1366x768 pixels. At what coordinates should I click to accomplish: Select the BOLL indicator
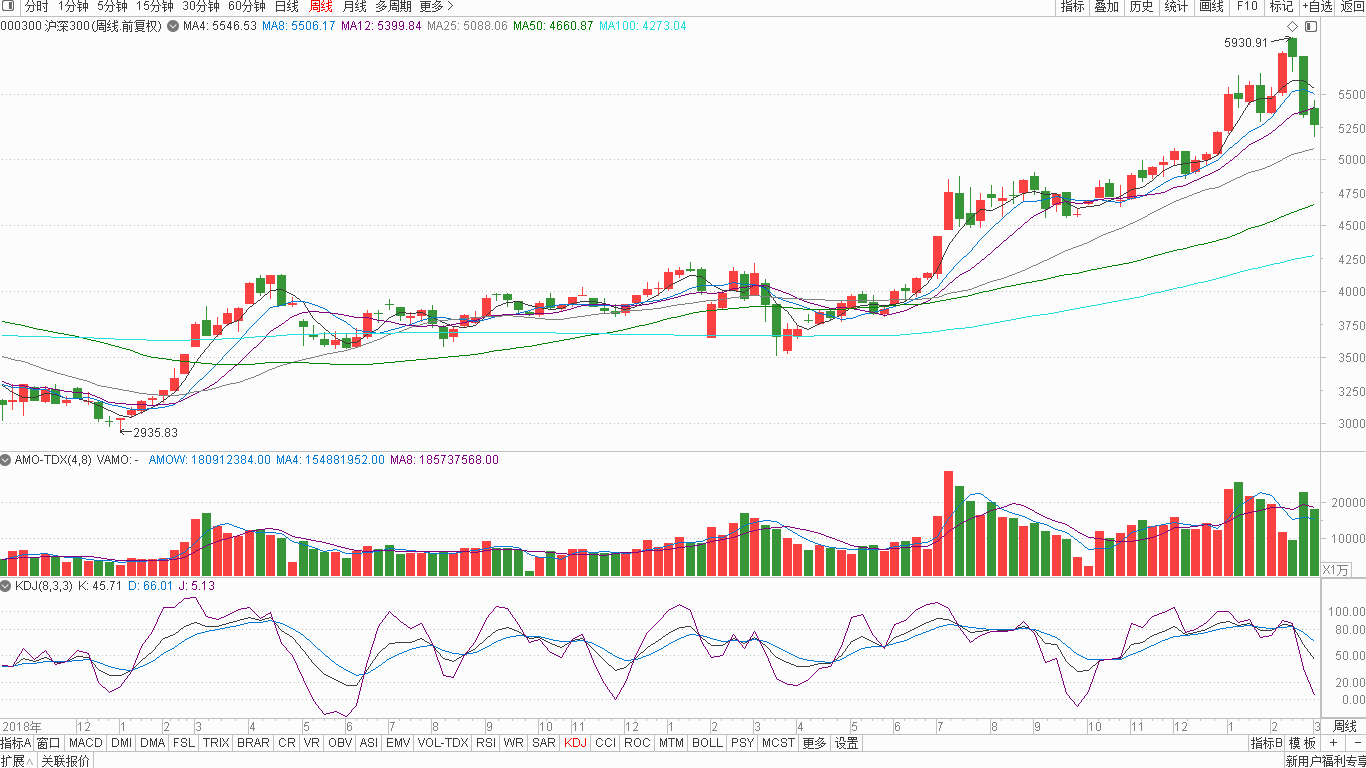coord(707,743)
